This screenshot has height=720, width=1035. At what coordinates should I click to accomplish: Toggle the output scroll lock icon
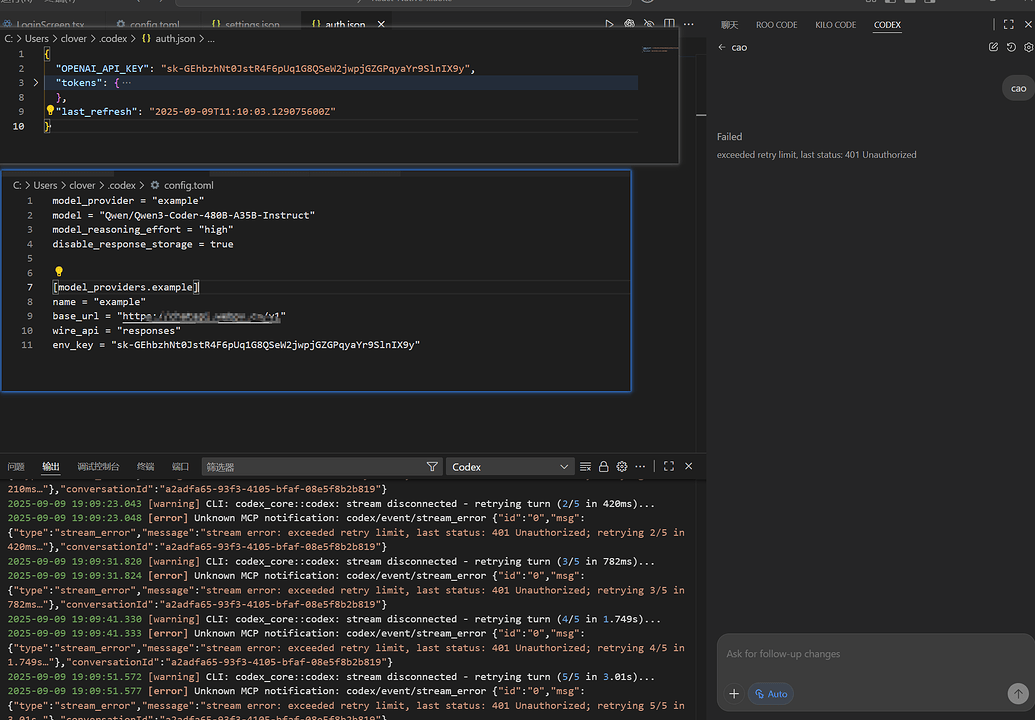tap(603, 467)
